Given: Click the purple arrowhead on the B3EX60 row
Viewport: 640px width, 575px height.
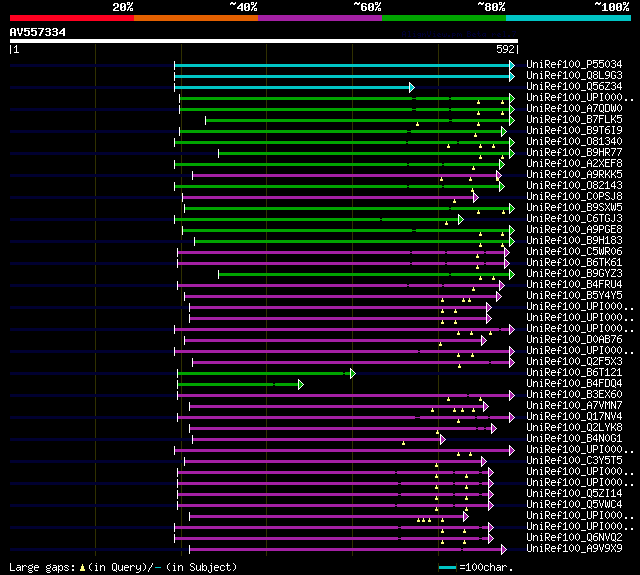Looking at the screenshot, I should (x=512, y=395).
